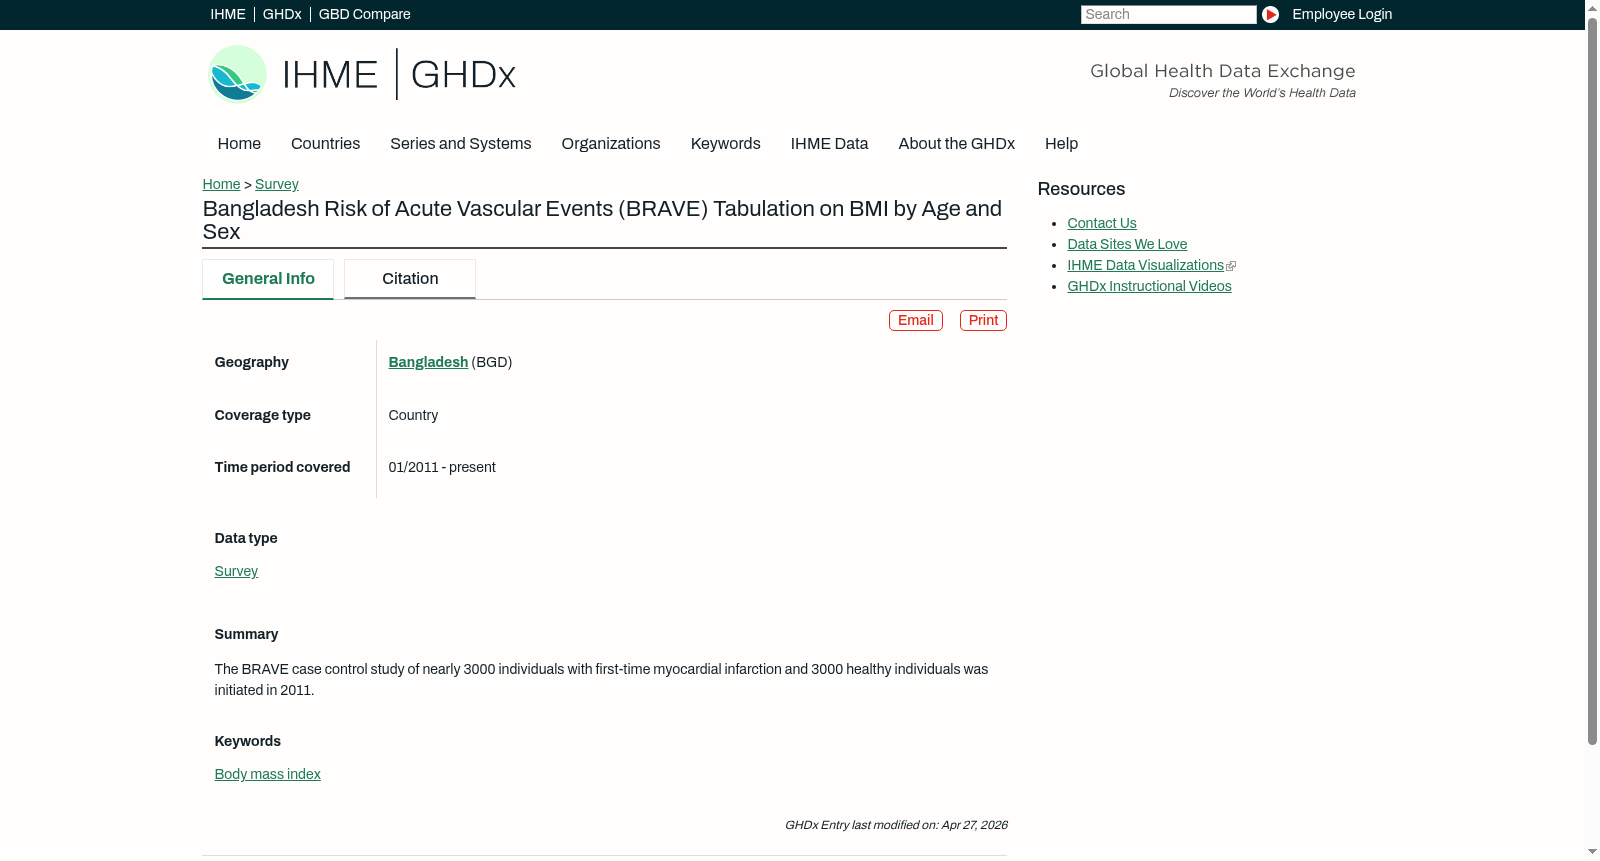
Task: Click the red search submit arrow icon
Action: click(1270, 14)
